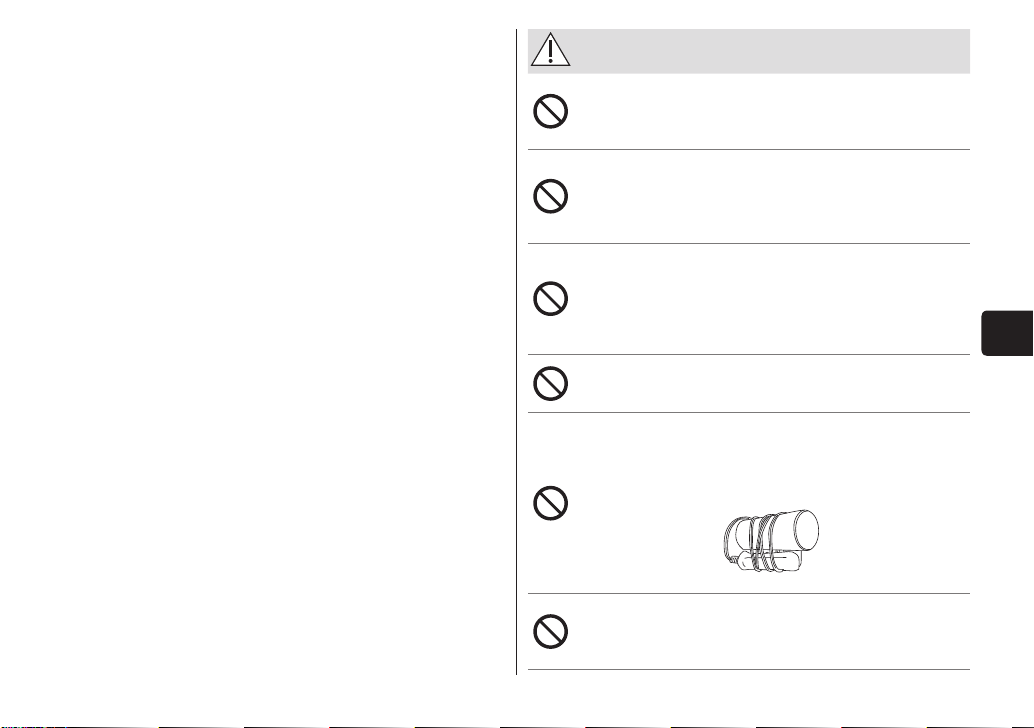Click the vertical divider line left of the warnings
The image size is (1034, 728).
[516, 351]
